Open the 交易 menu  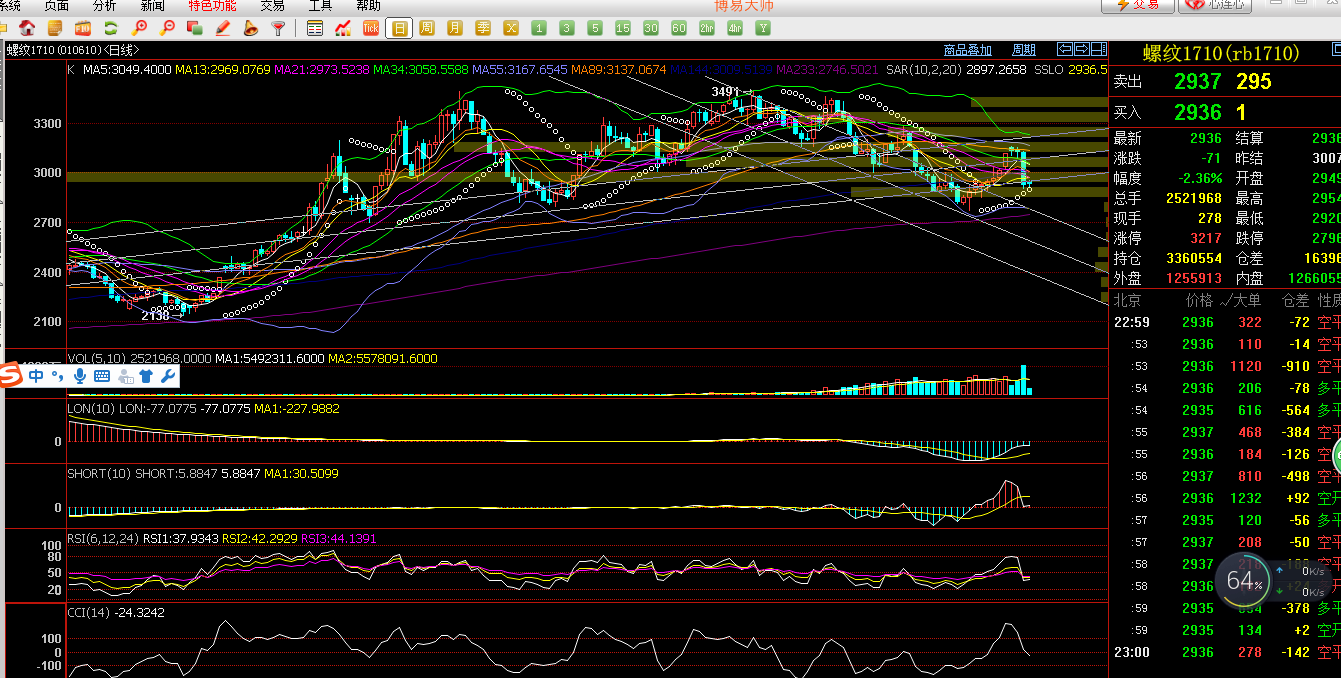tap(272, 5)
